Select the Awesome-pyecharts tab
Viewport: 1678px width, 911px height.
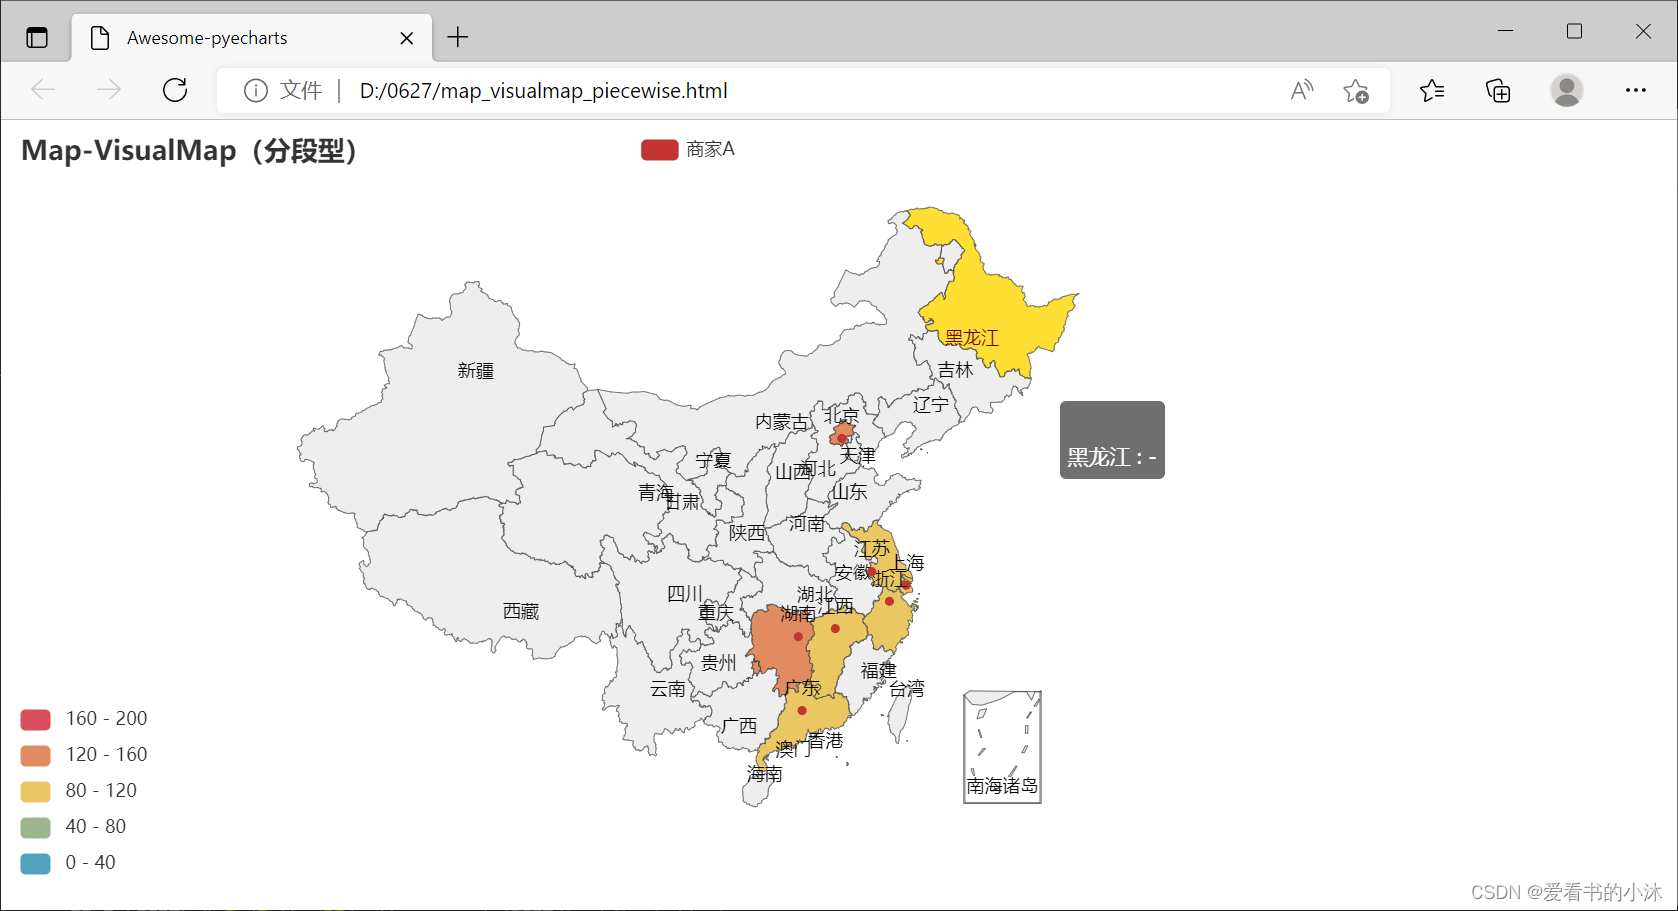[x=252, y=38]
